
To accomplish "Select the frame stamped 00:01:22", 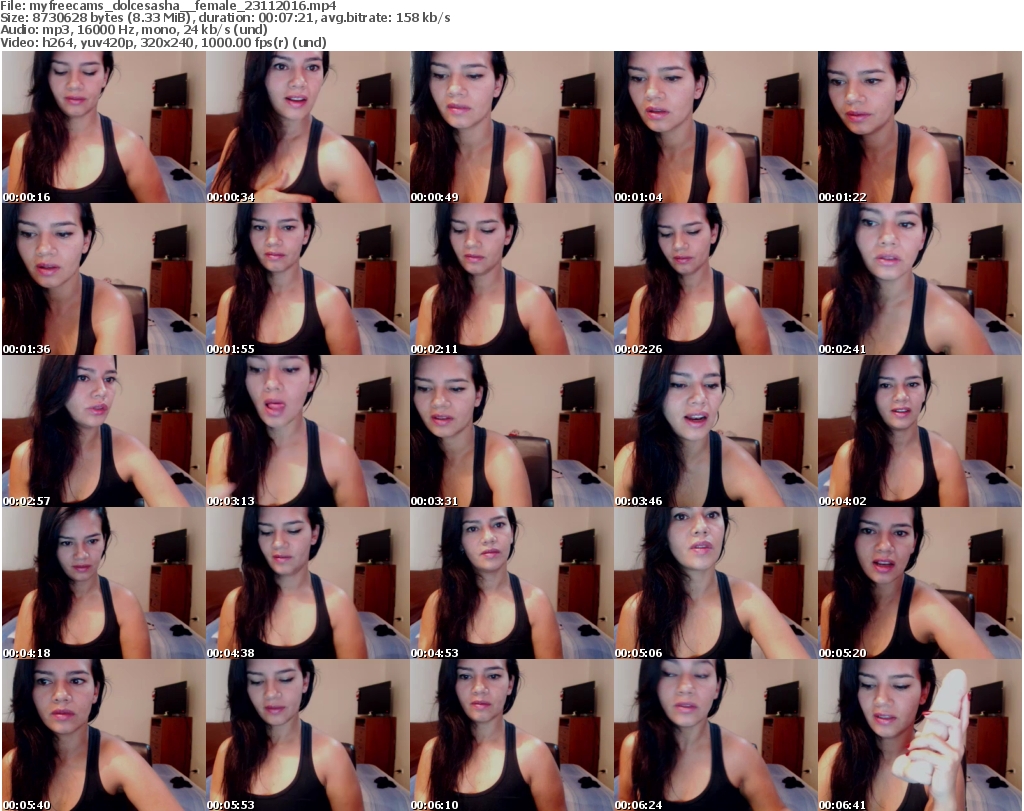I will point(920,127).
